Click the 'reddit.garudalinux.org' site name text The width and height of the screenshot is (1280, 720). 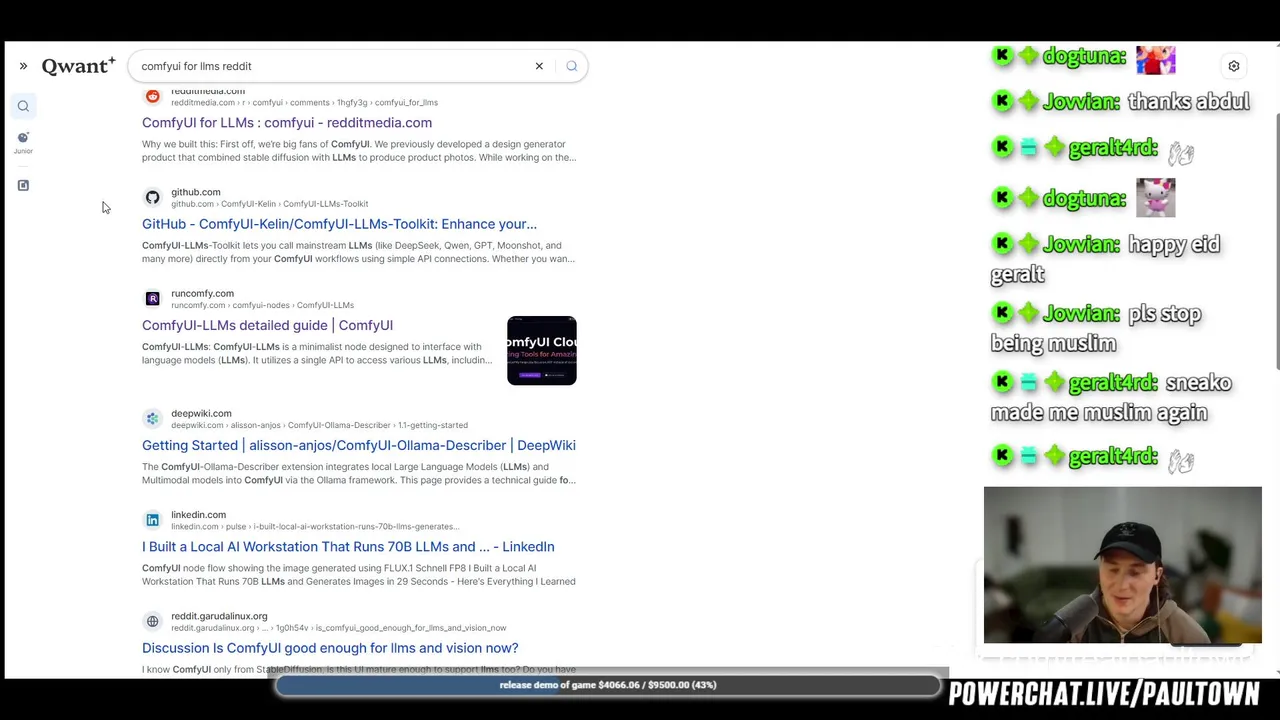click(219, 616)
